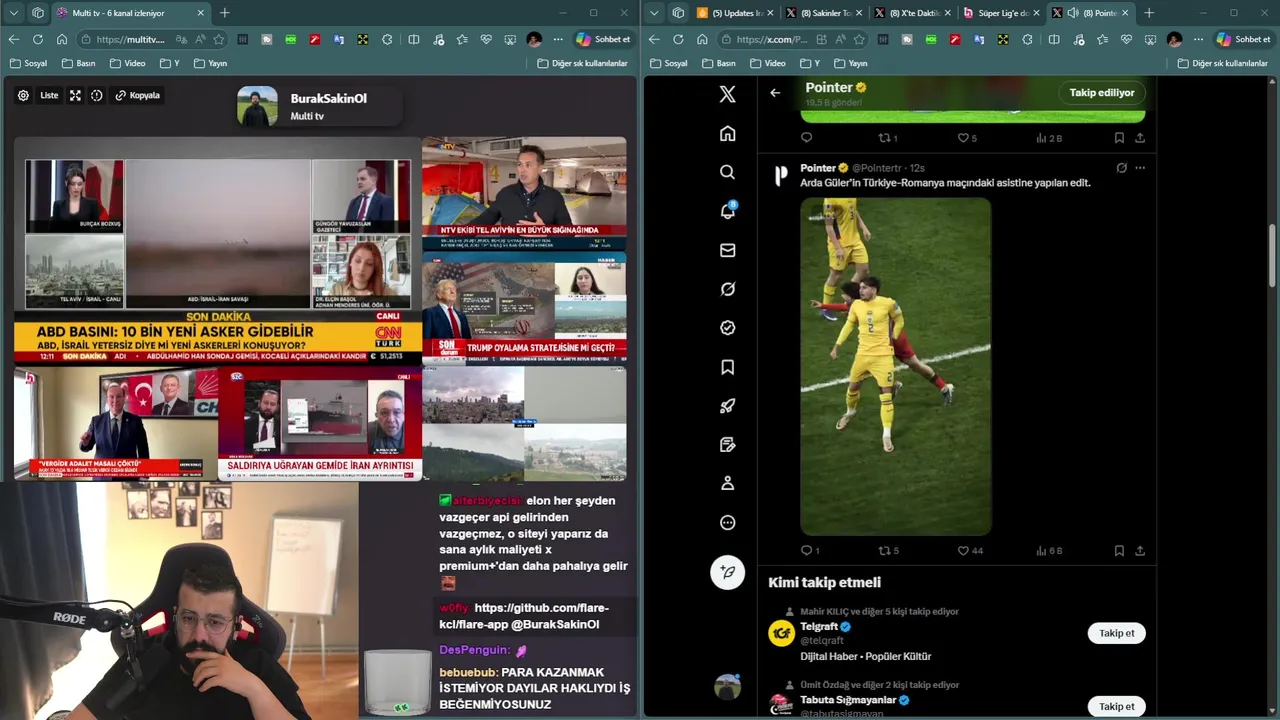This screenshot has width=1280, height=720.
Task: Open Sosyal bookmarks folder in left browser
Action: 29,63
